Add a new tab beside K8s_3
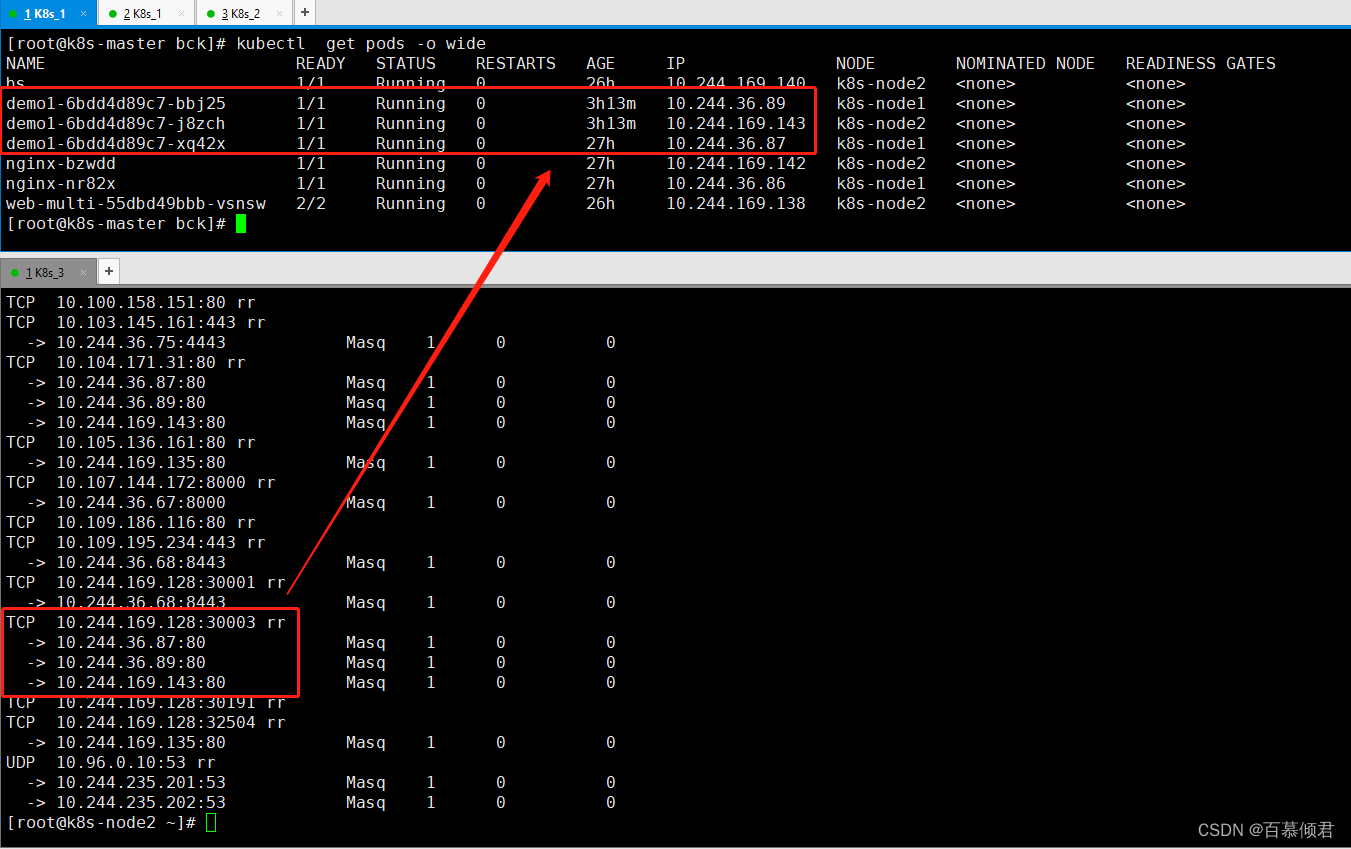 [x=109, y=272]
